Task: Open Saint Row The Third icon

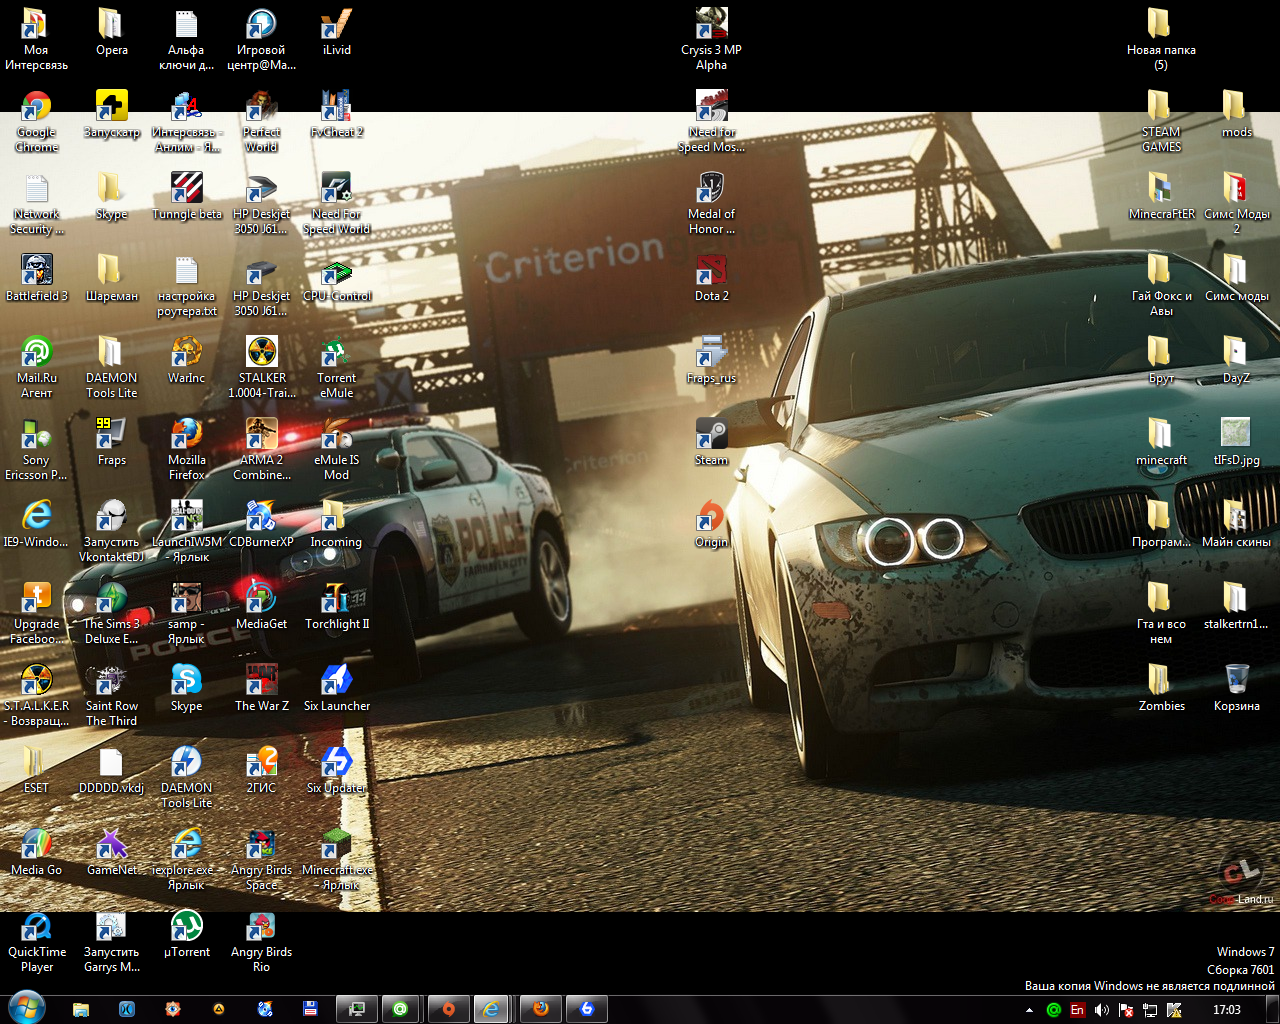Action: click(112, 680)
